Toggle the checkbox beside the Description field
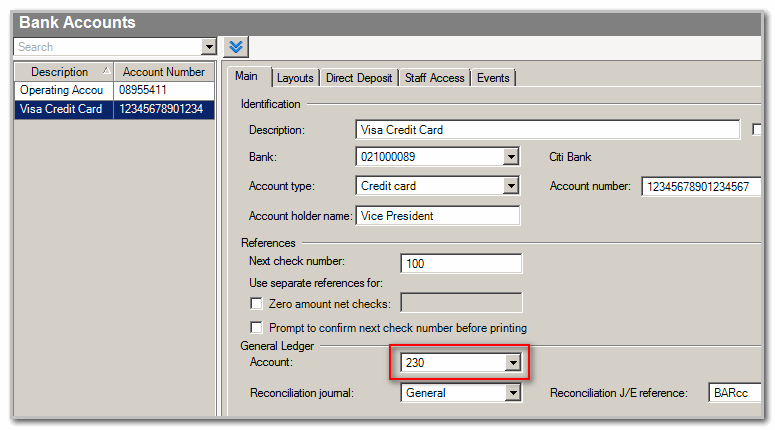The image size is (775, 430). coord(757,129)
